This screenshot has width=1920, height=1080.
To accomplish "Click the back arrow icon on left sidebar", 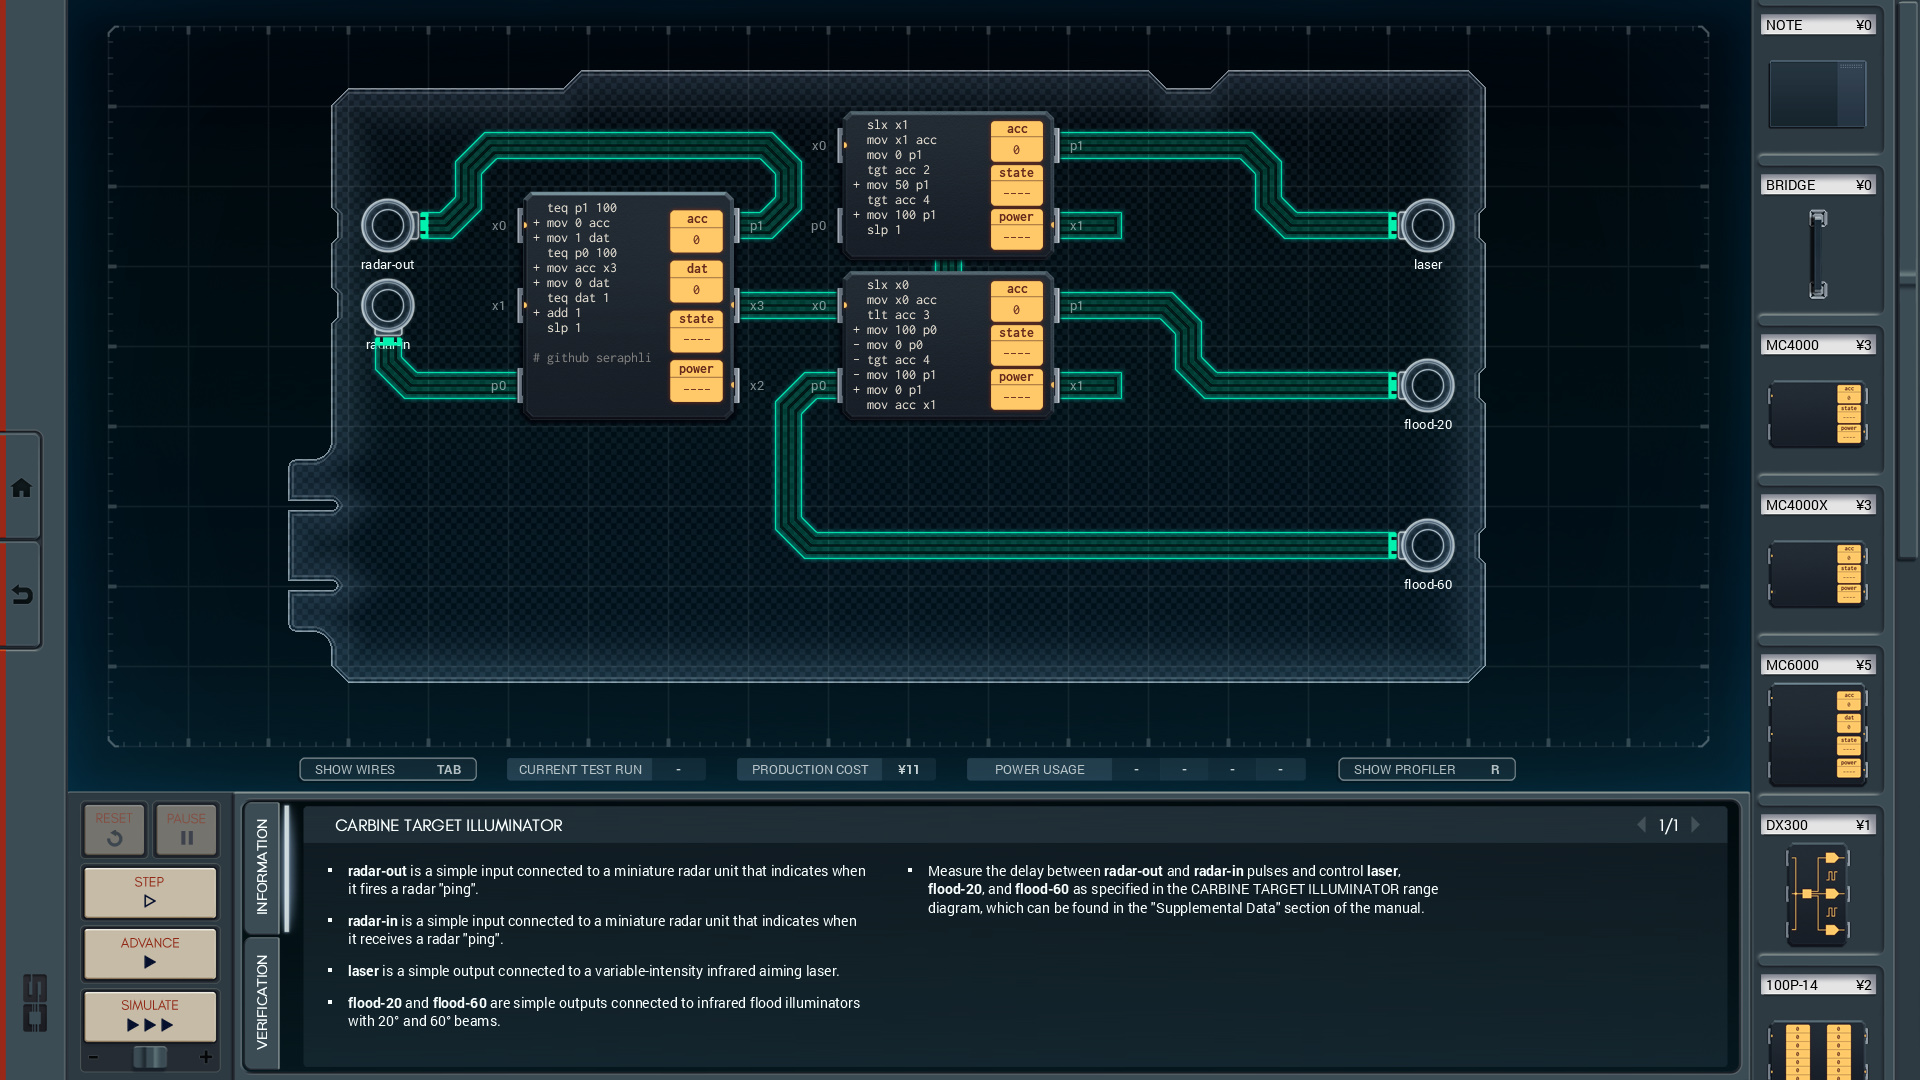I will [21, 595].
